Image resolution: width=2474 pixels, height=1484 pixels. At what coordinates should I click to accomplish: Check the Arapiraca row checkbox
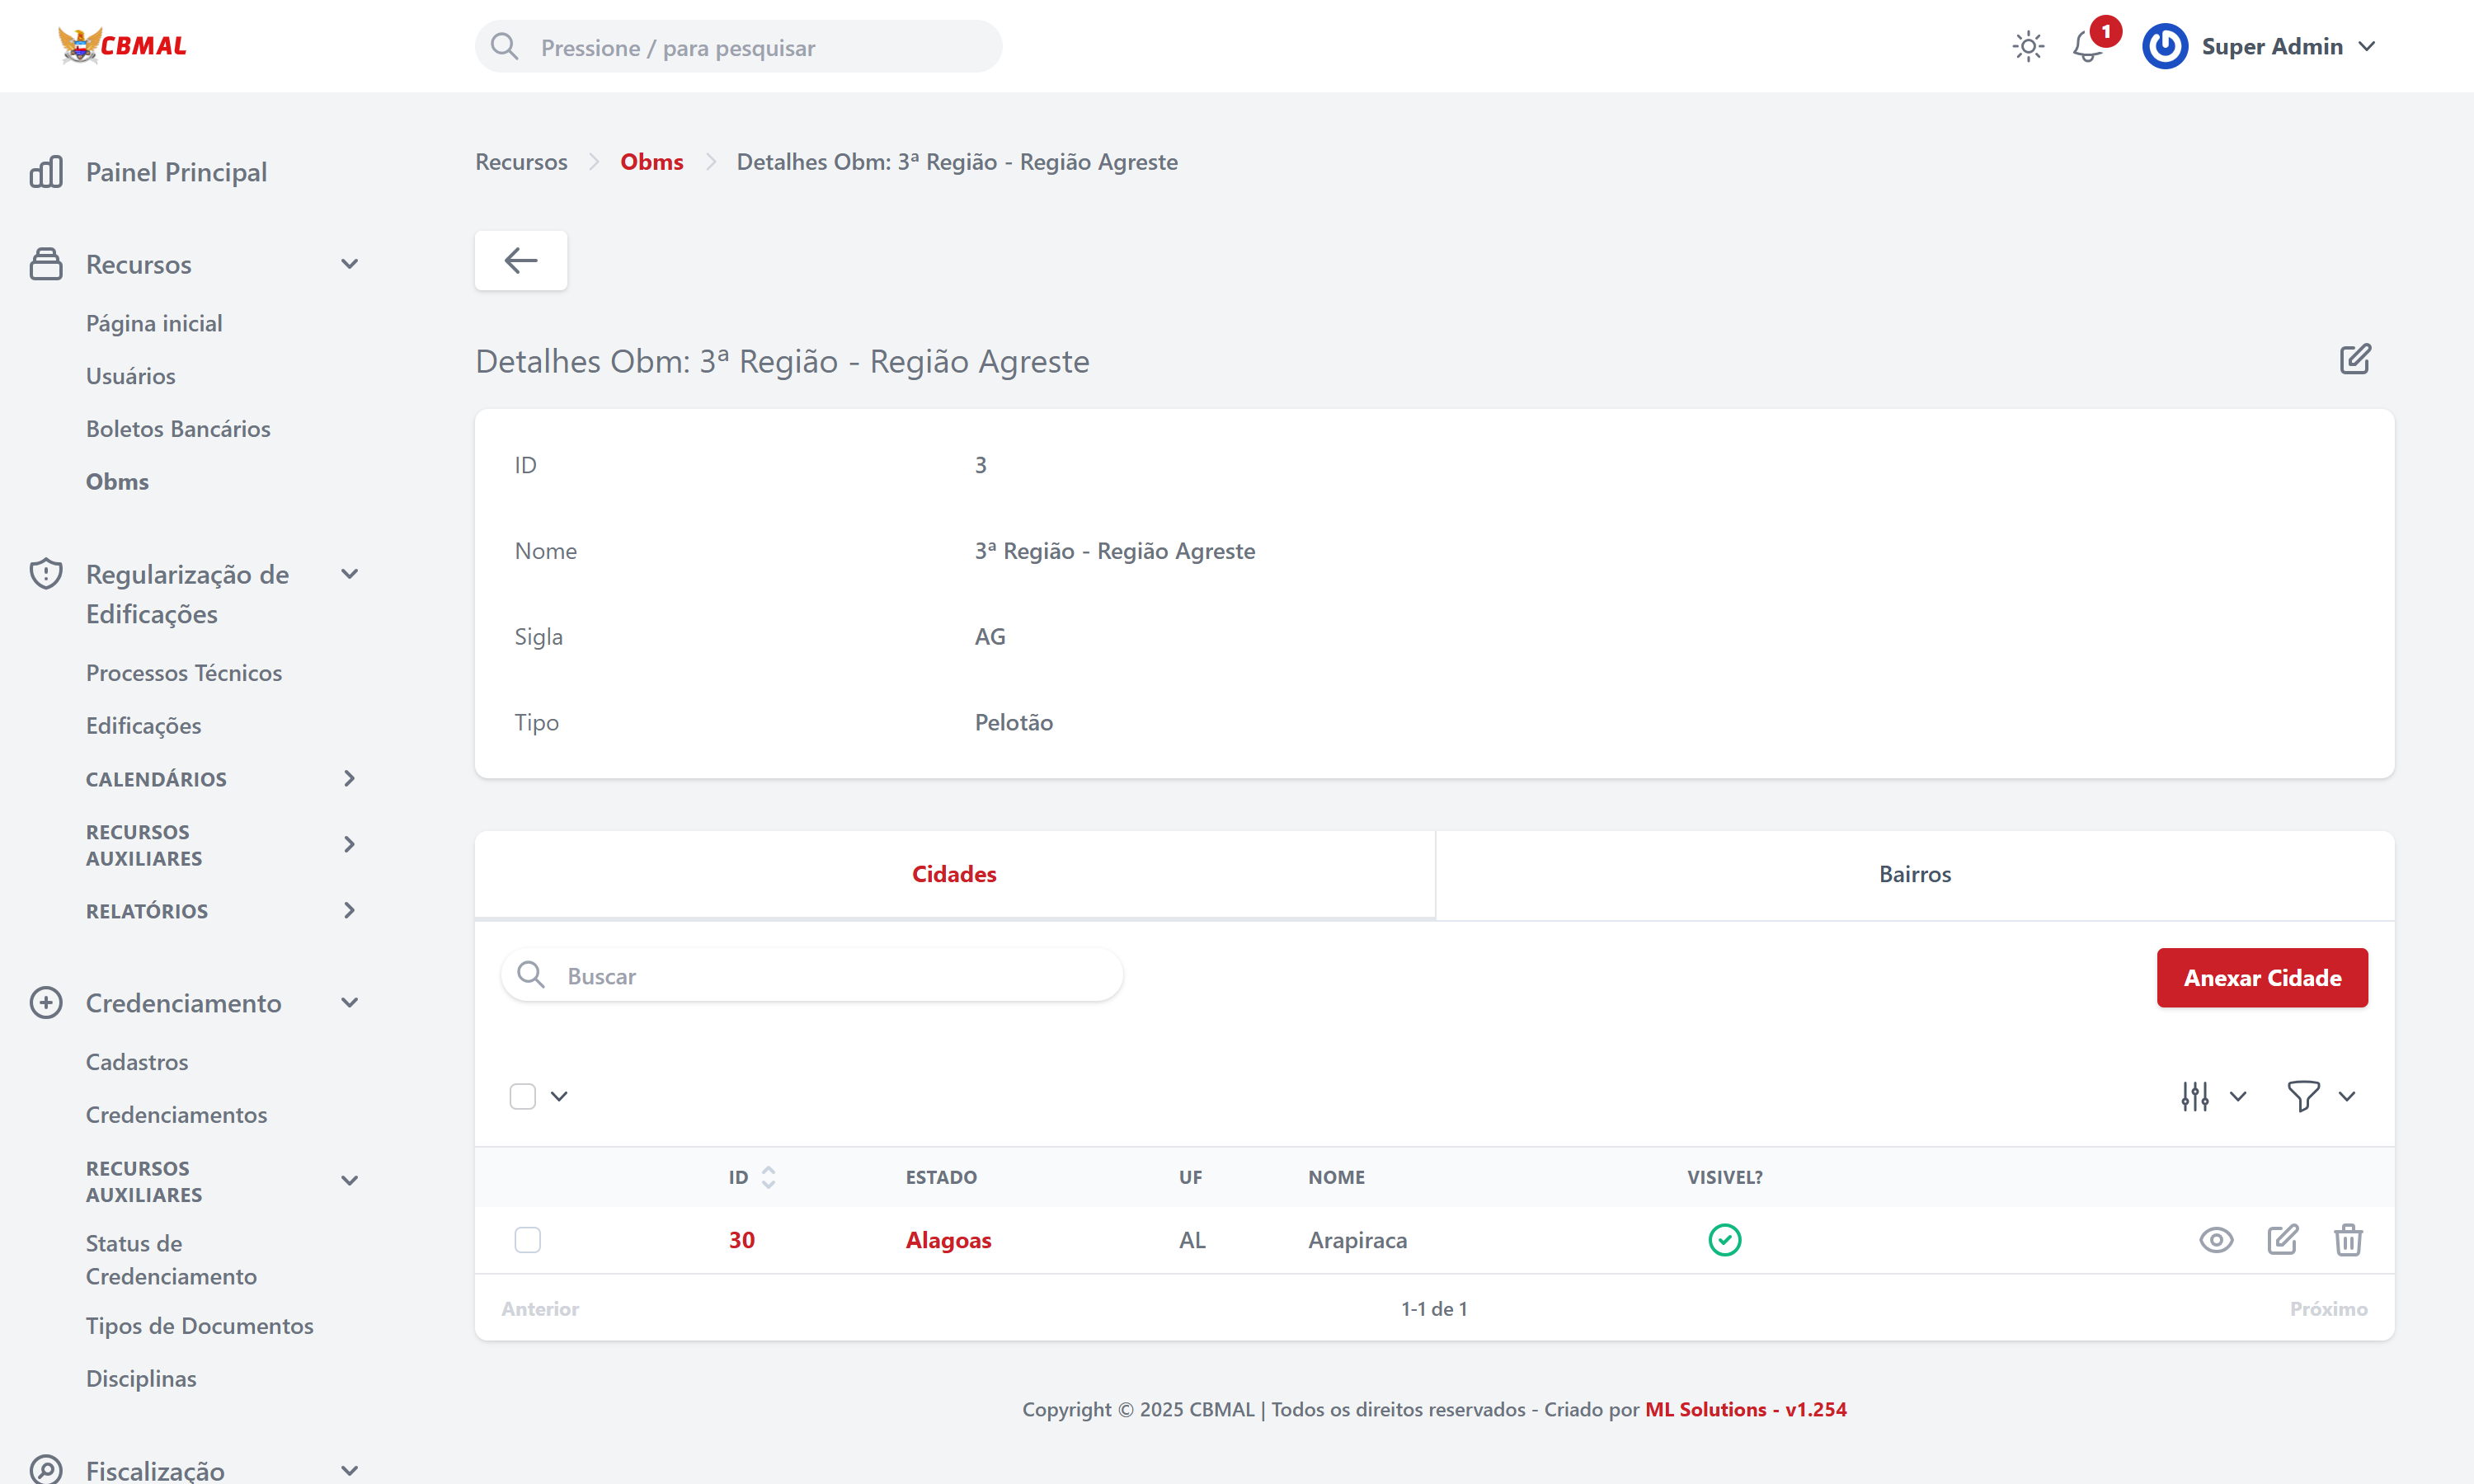click(527, 1240)
